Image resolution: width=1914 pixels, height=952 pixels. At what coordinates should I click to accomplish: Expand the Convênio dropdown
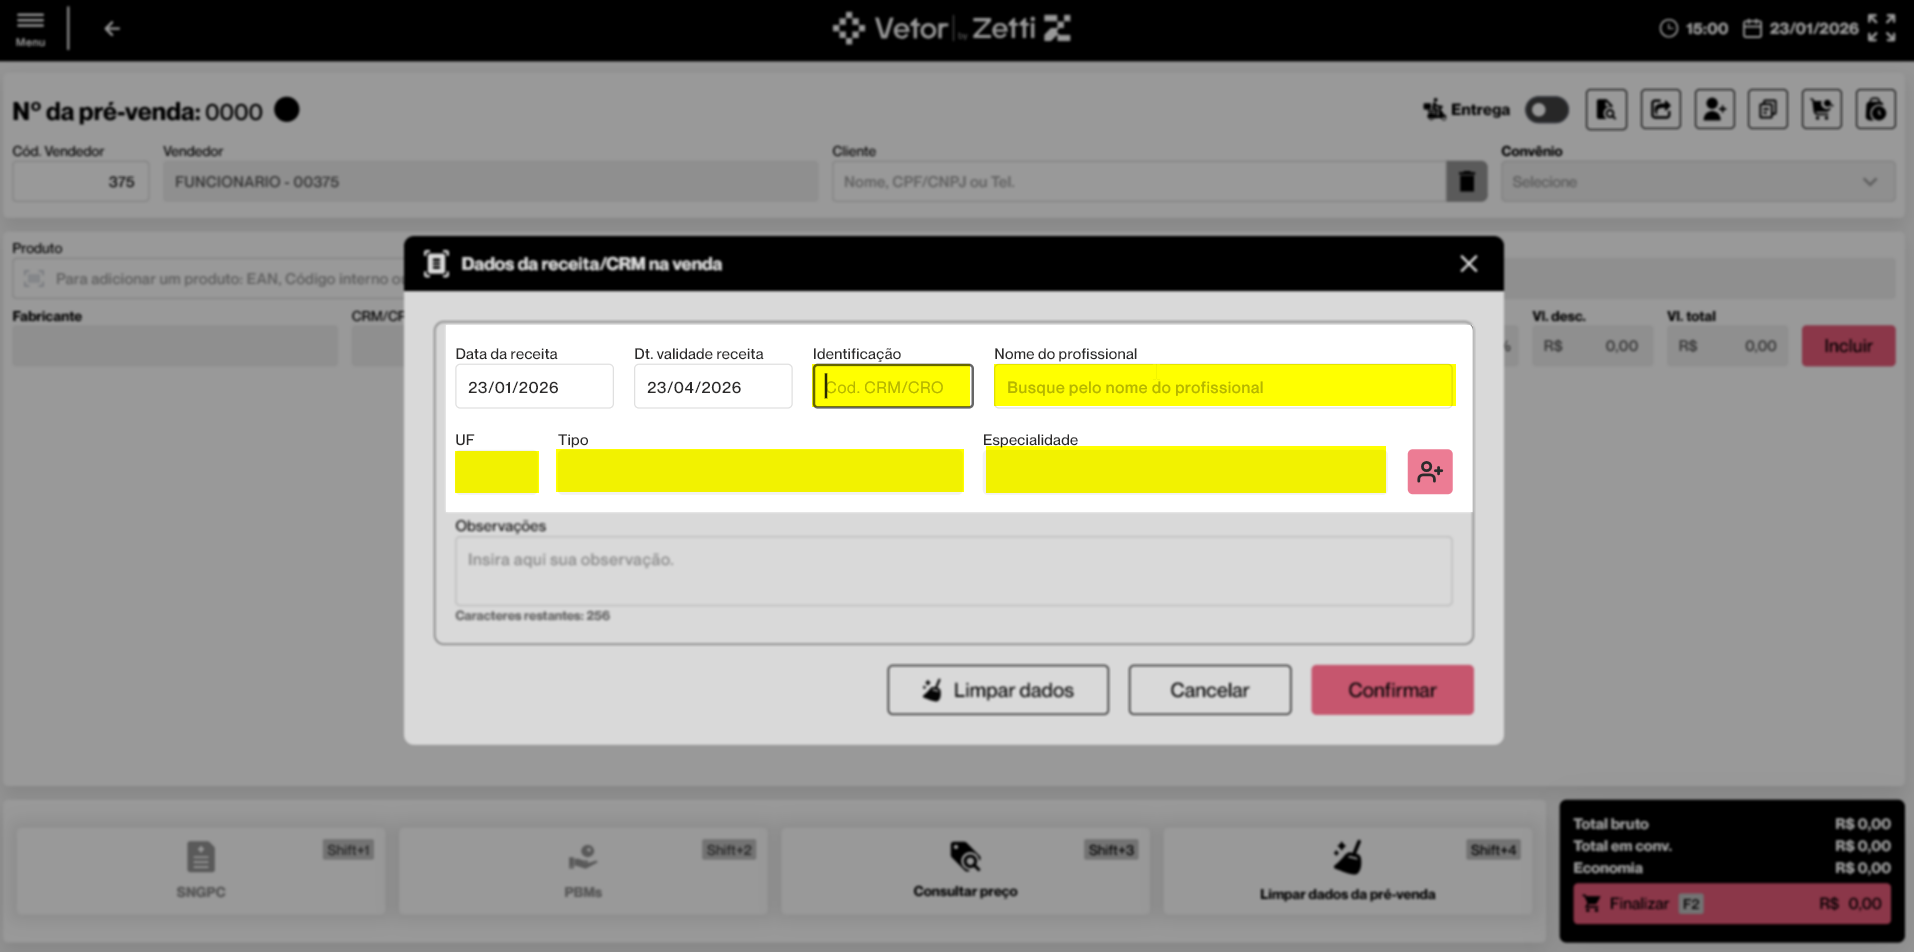(1698, 182)
